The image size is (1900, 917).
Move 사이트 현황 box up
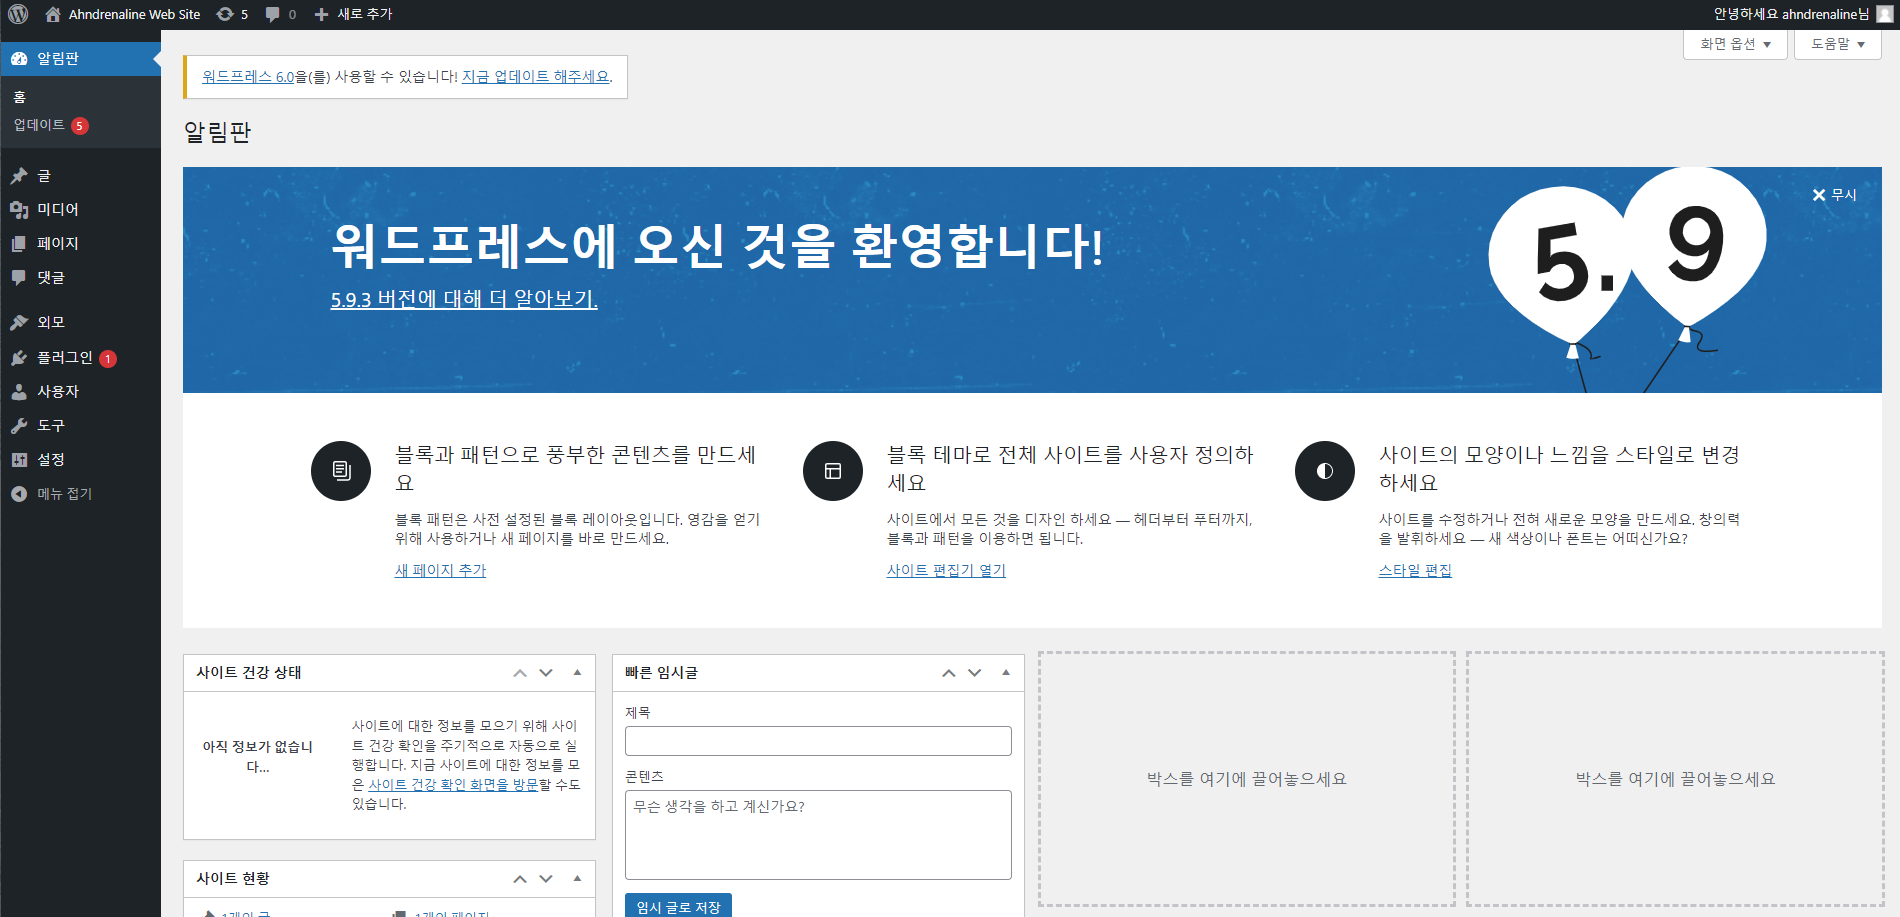[520, 879]
